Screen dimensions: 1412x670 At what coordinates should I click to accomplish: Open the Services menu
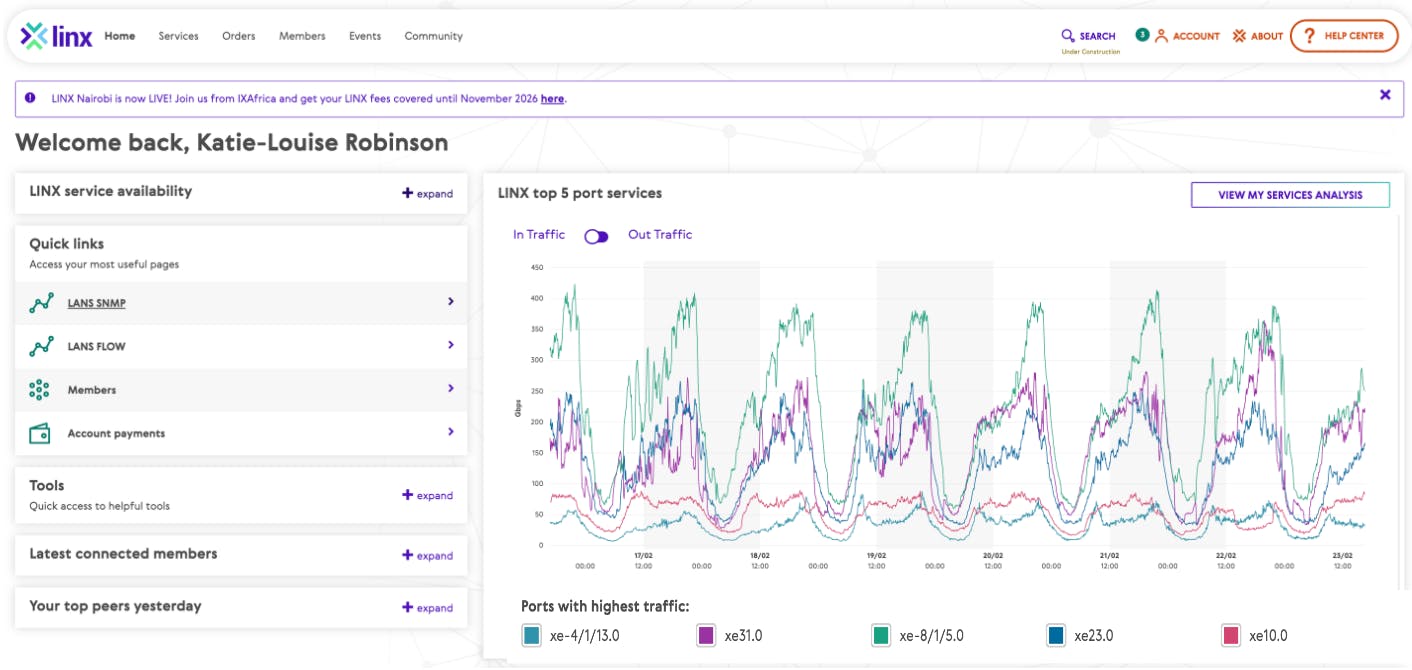(x=179, y=36)
